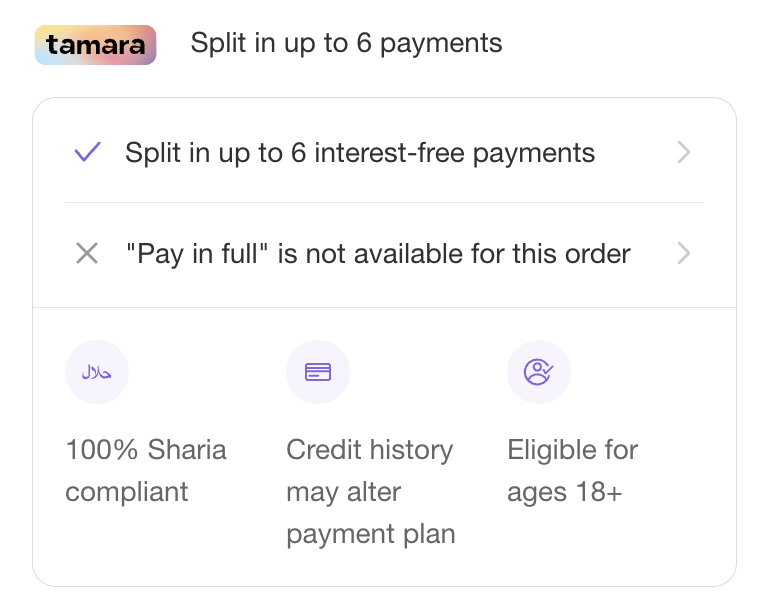This screenshot has width=770, height=608.
Task: Select "Split in up to 6 interest-free payments"
Action: 360,153
